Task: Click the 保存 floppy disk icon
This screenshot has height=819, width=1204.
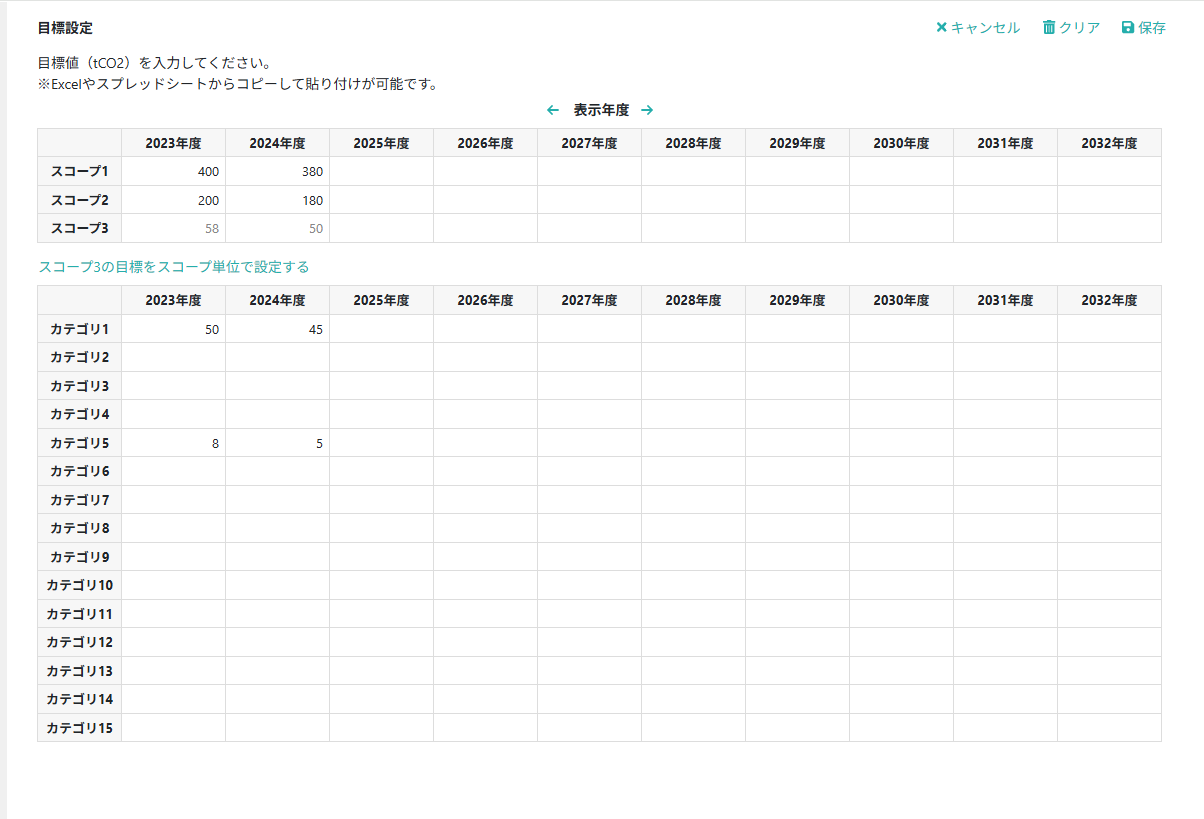Action: pyautogui.click(x=1128, y=27)
